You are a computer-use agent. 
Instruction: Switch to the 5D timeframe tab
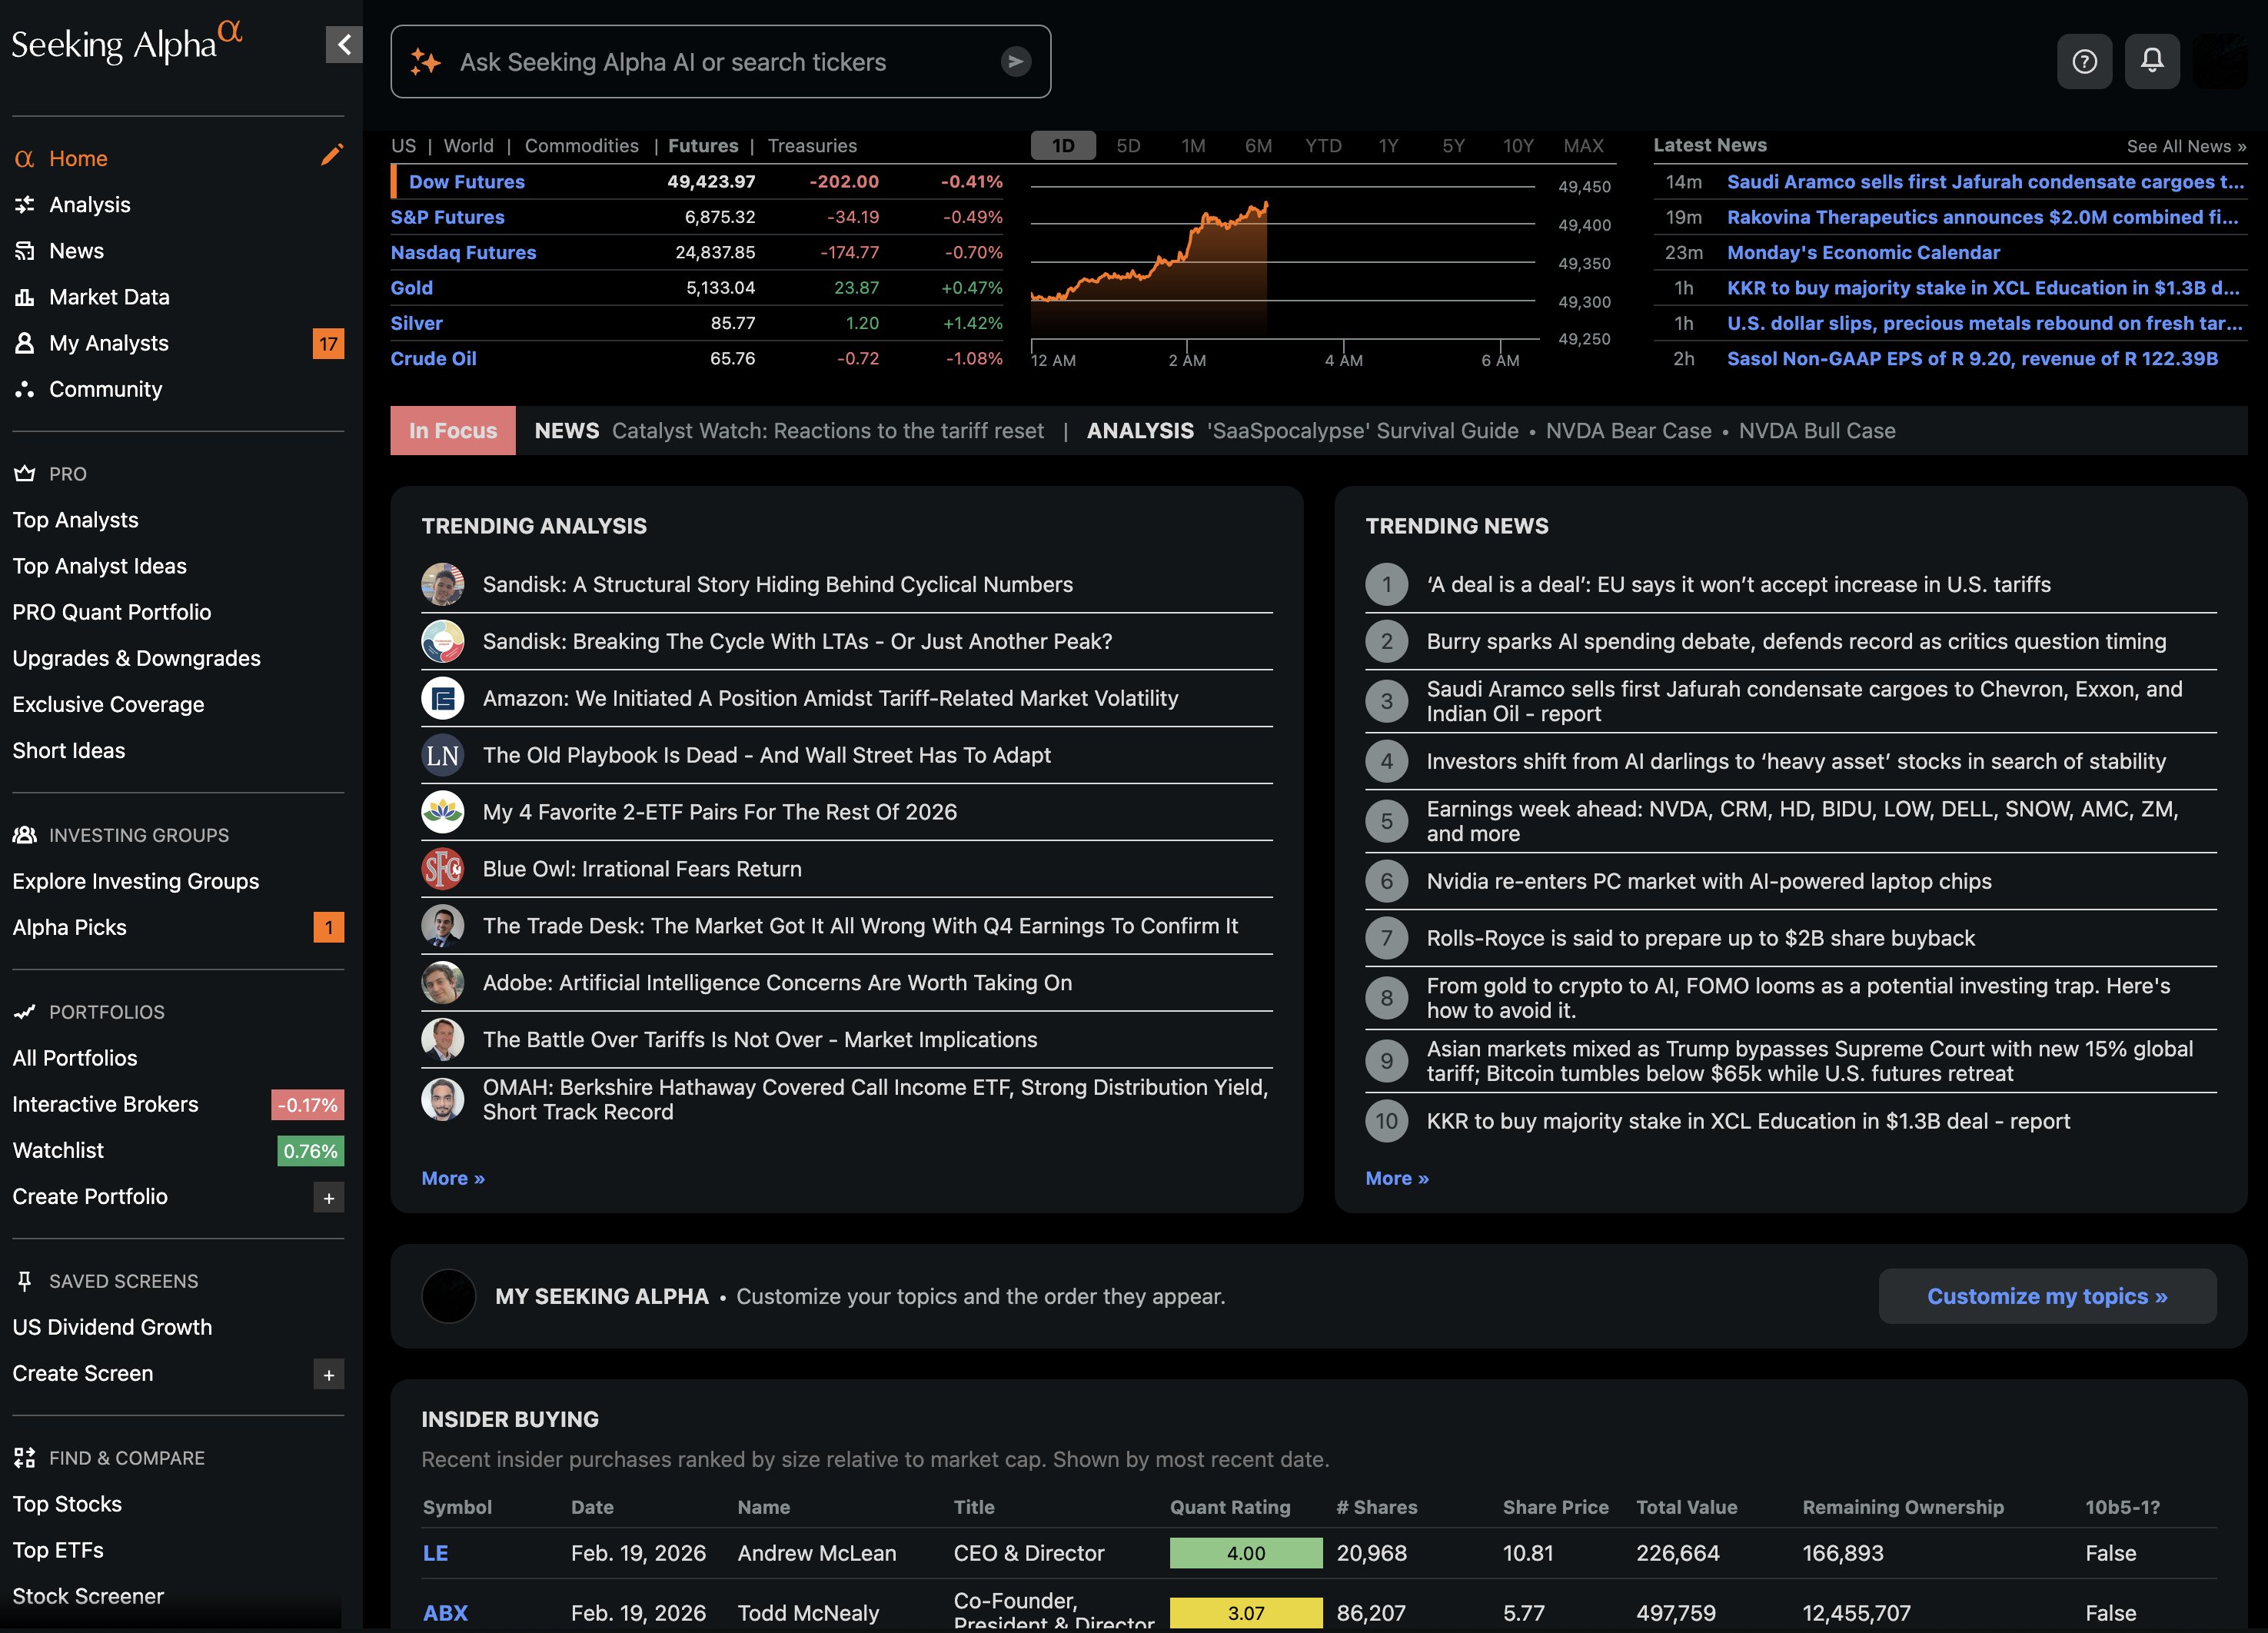pyautogui.click(x=1127, y=145)
